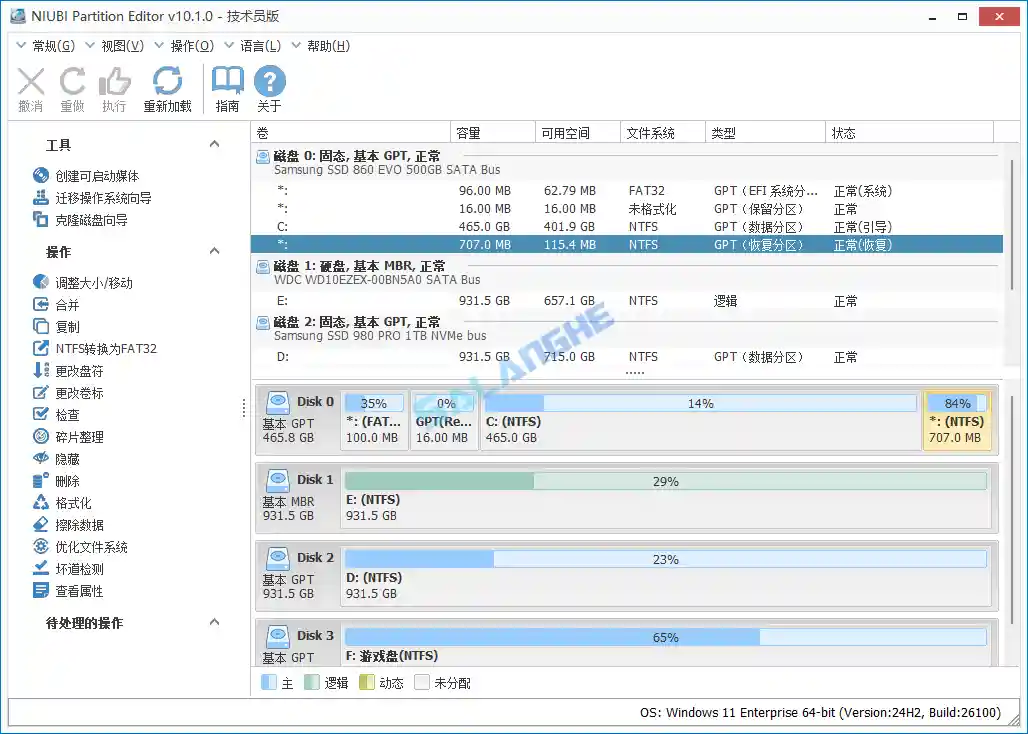Select the 96.00 MB FAT32 EFI row

627,191
